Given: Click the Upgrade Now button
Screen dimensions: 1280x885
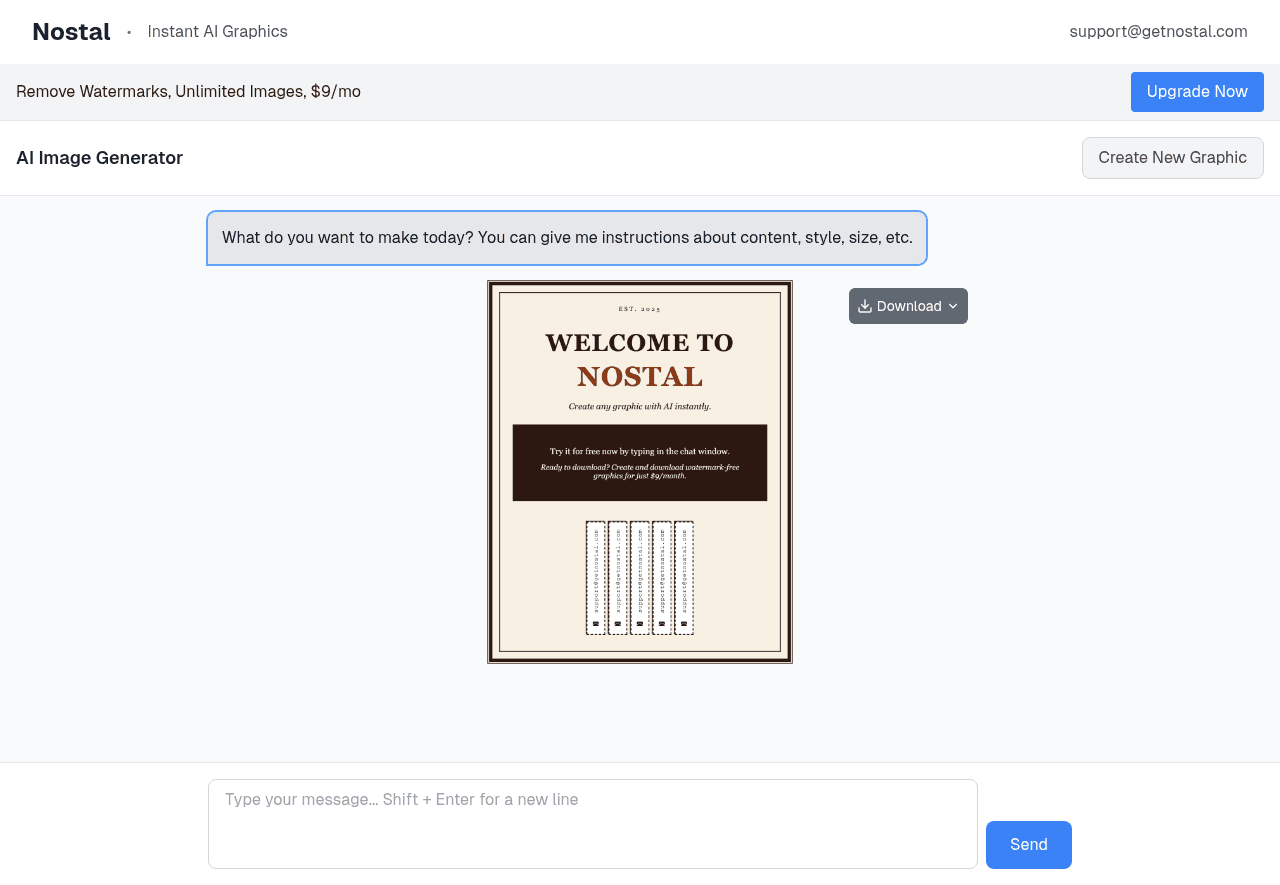Looking at the screenshot, I should pyautogui.click(x=1197, y=92).
